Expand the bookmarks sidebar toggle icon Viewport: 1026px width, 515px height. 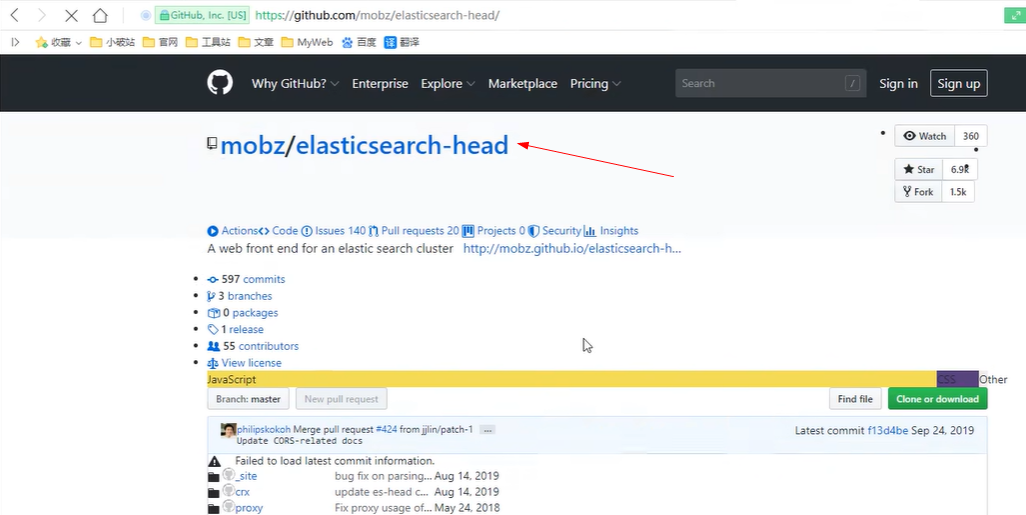16,42
